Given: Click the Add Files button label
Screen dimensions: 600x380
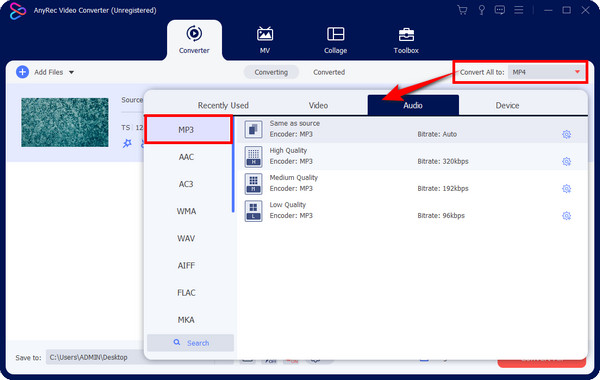Looking at the screenshot, I should (49, 72).
